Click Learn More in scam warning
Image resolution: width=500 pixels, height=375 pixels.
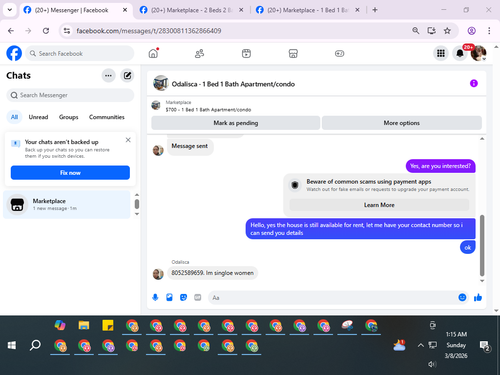[x=379, y=205]
